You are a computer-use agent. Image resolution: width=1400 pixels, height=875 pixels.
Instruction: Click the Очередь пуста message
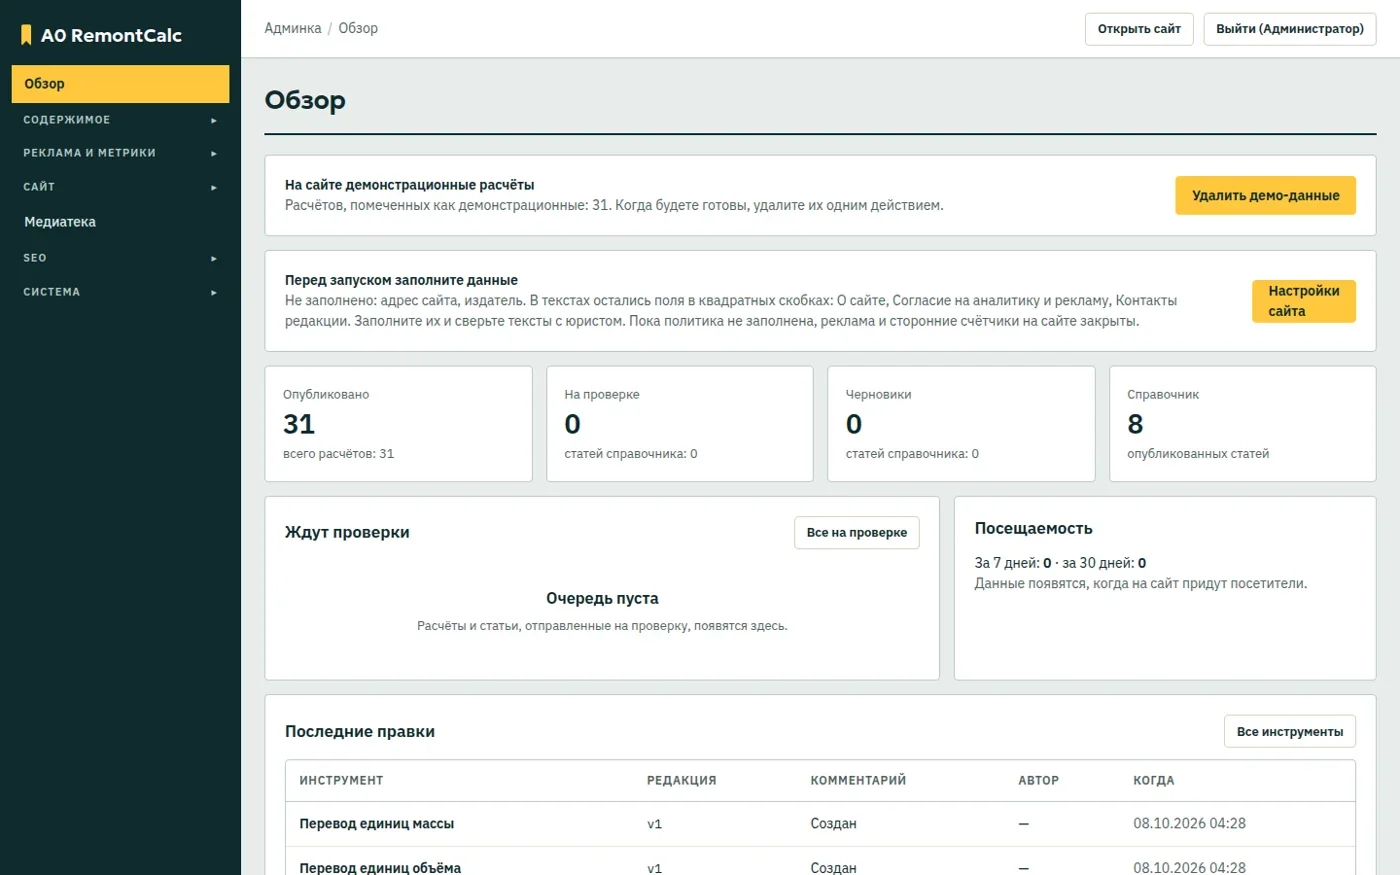click(x=602, y=599)
